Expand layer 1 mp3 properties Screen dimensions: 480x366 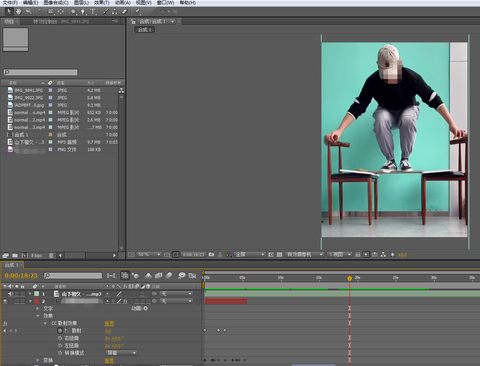click(30, 294)
